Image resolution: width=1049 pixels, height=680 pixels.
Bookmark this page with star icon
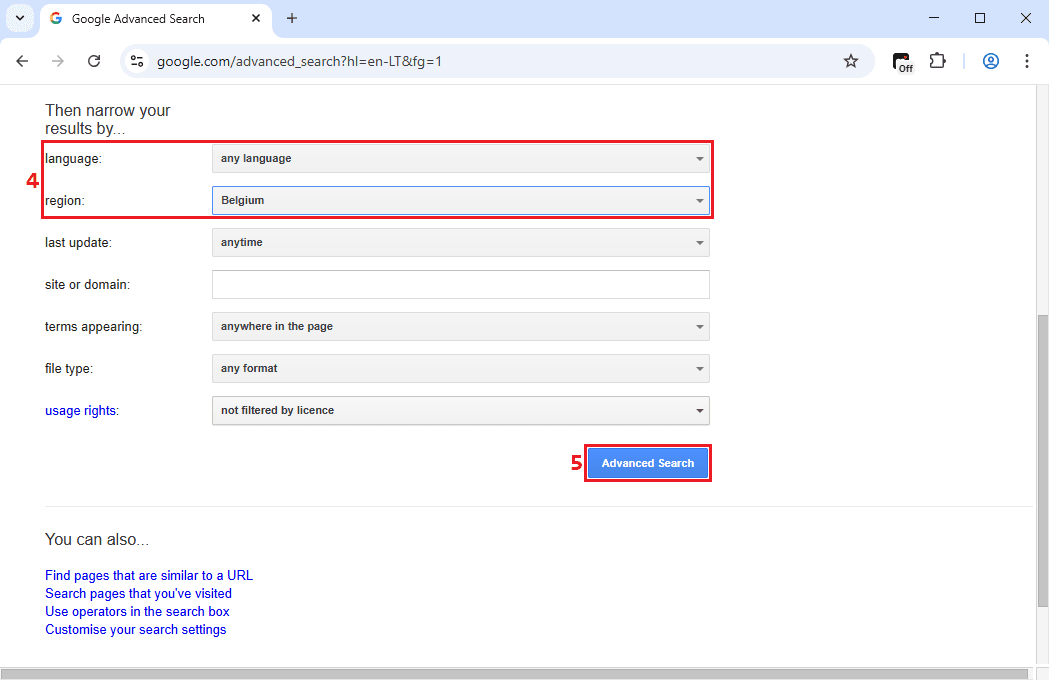coord(851,61)
